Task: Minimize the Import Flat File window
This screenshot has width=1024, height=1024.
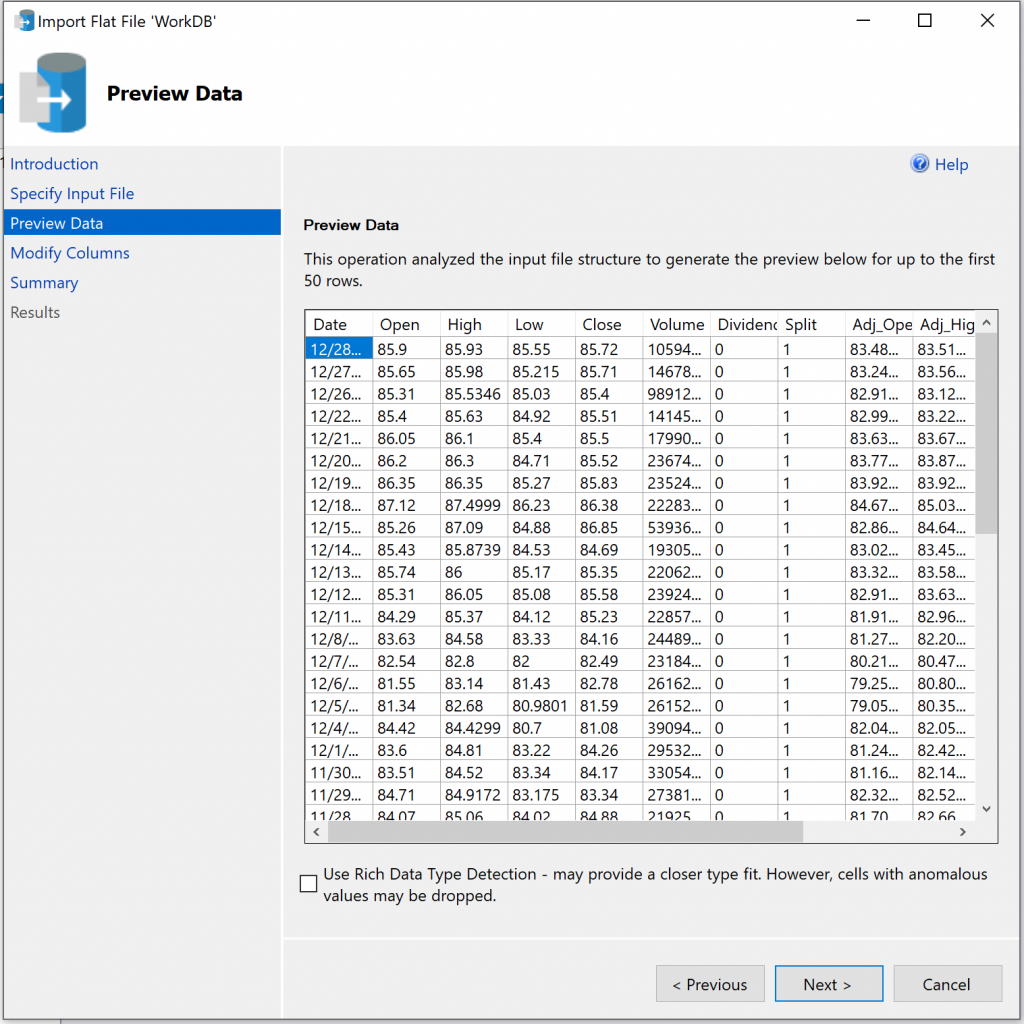Action: (x=863, y=20)
